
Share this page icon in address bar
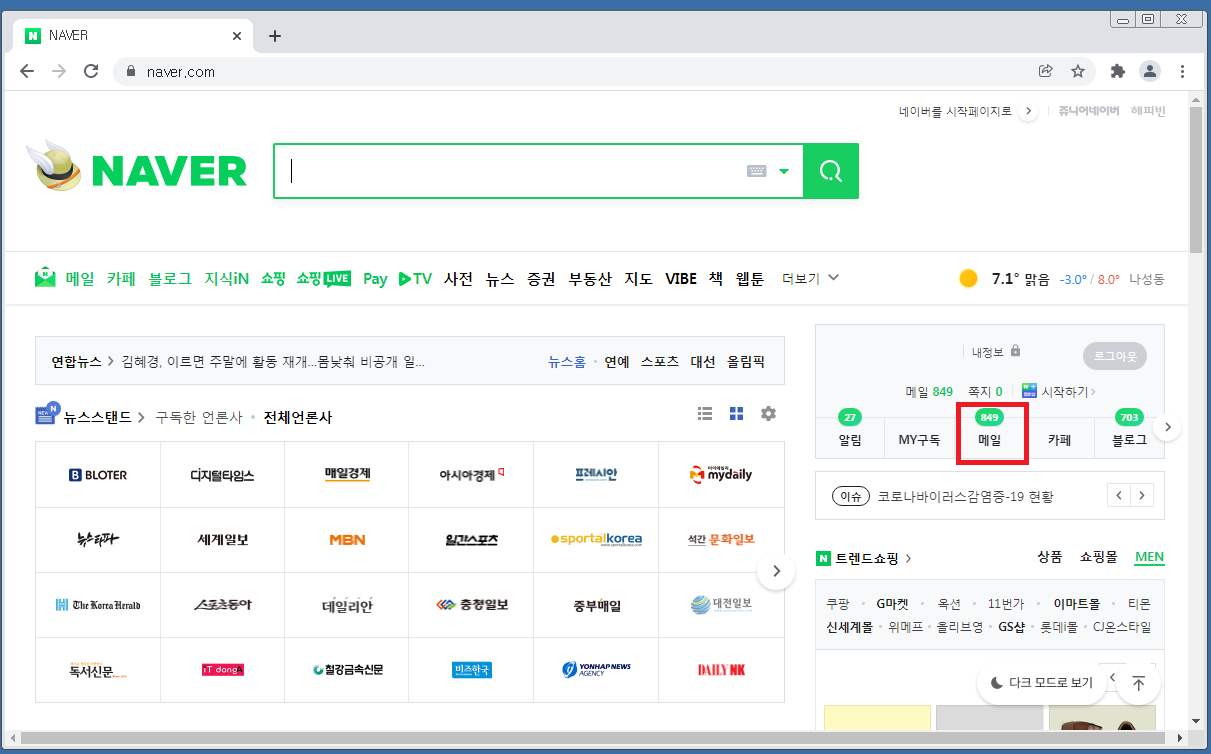[1046, 71]
